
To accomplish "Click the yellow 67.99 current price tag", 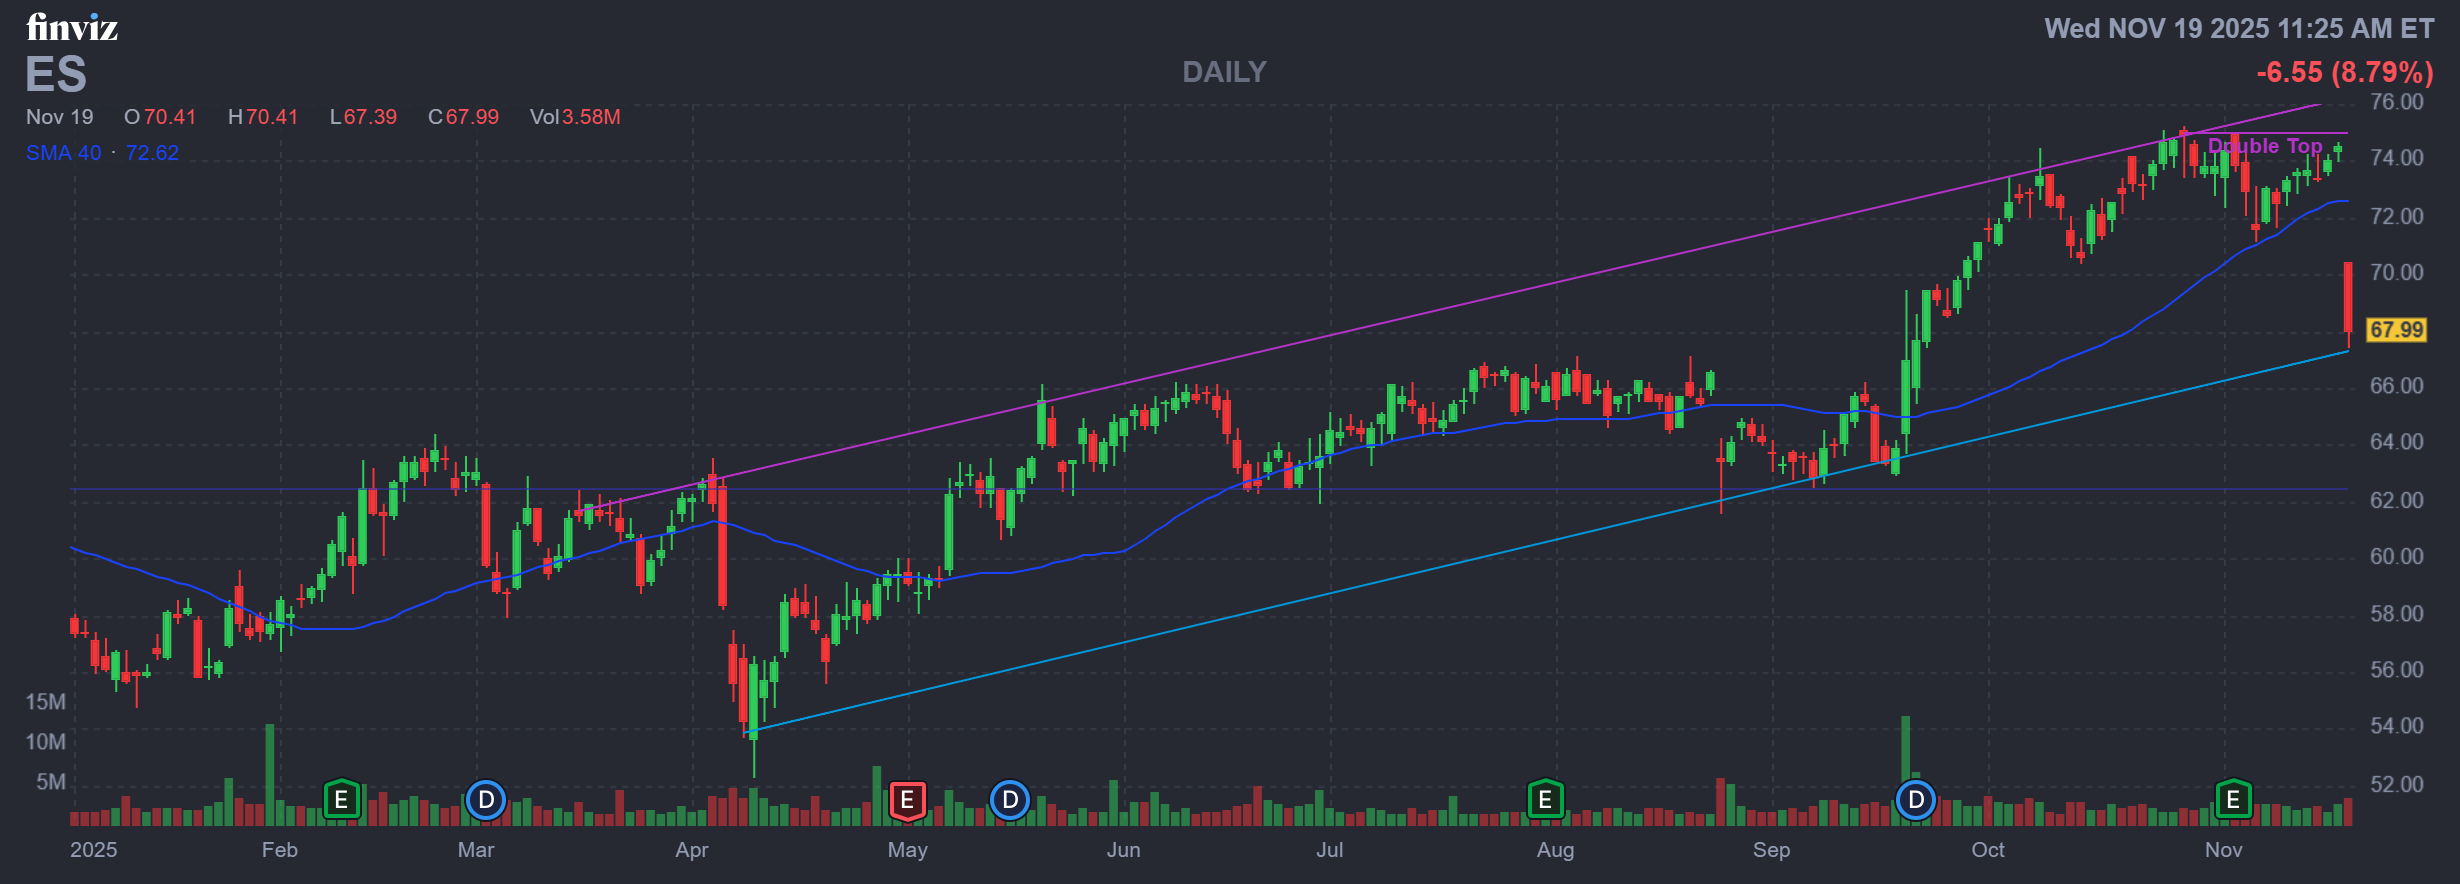I will (x=2396, y=330).
